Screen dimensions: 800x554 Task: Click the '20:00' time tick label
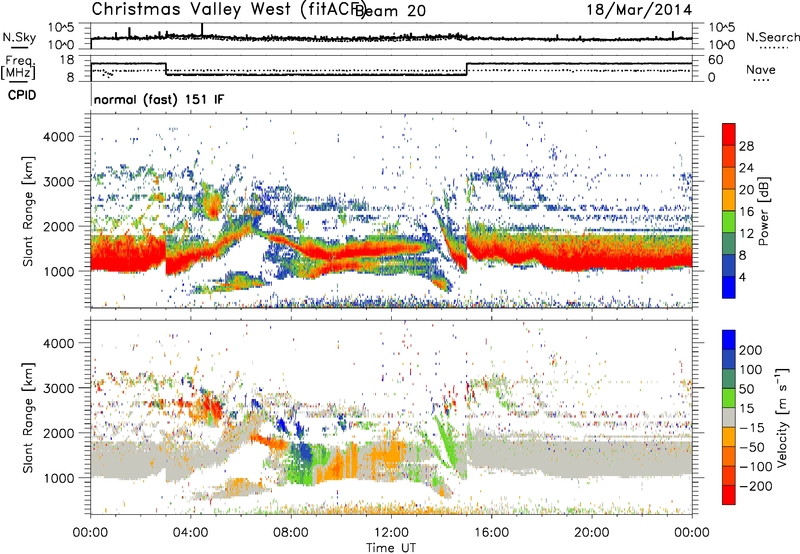coord(591,533)
